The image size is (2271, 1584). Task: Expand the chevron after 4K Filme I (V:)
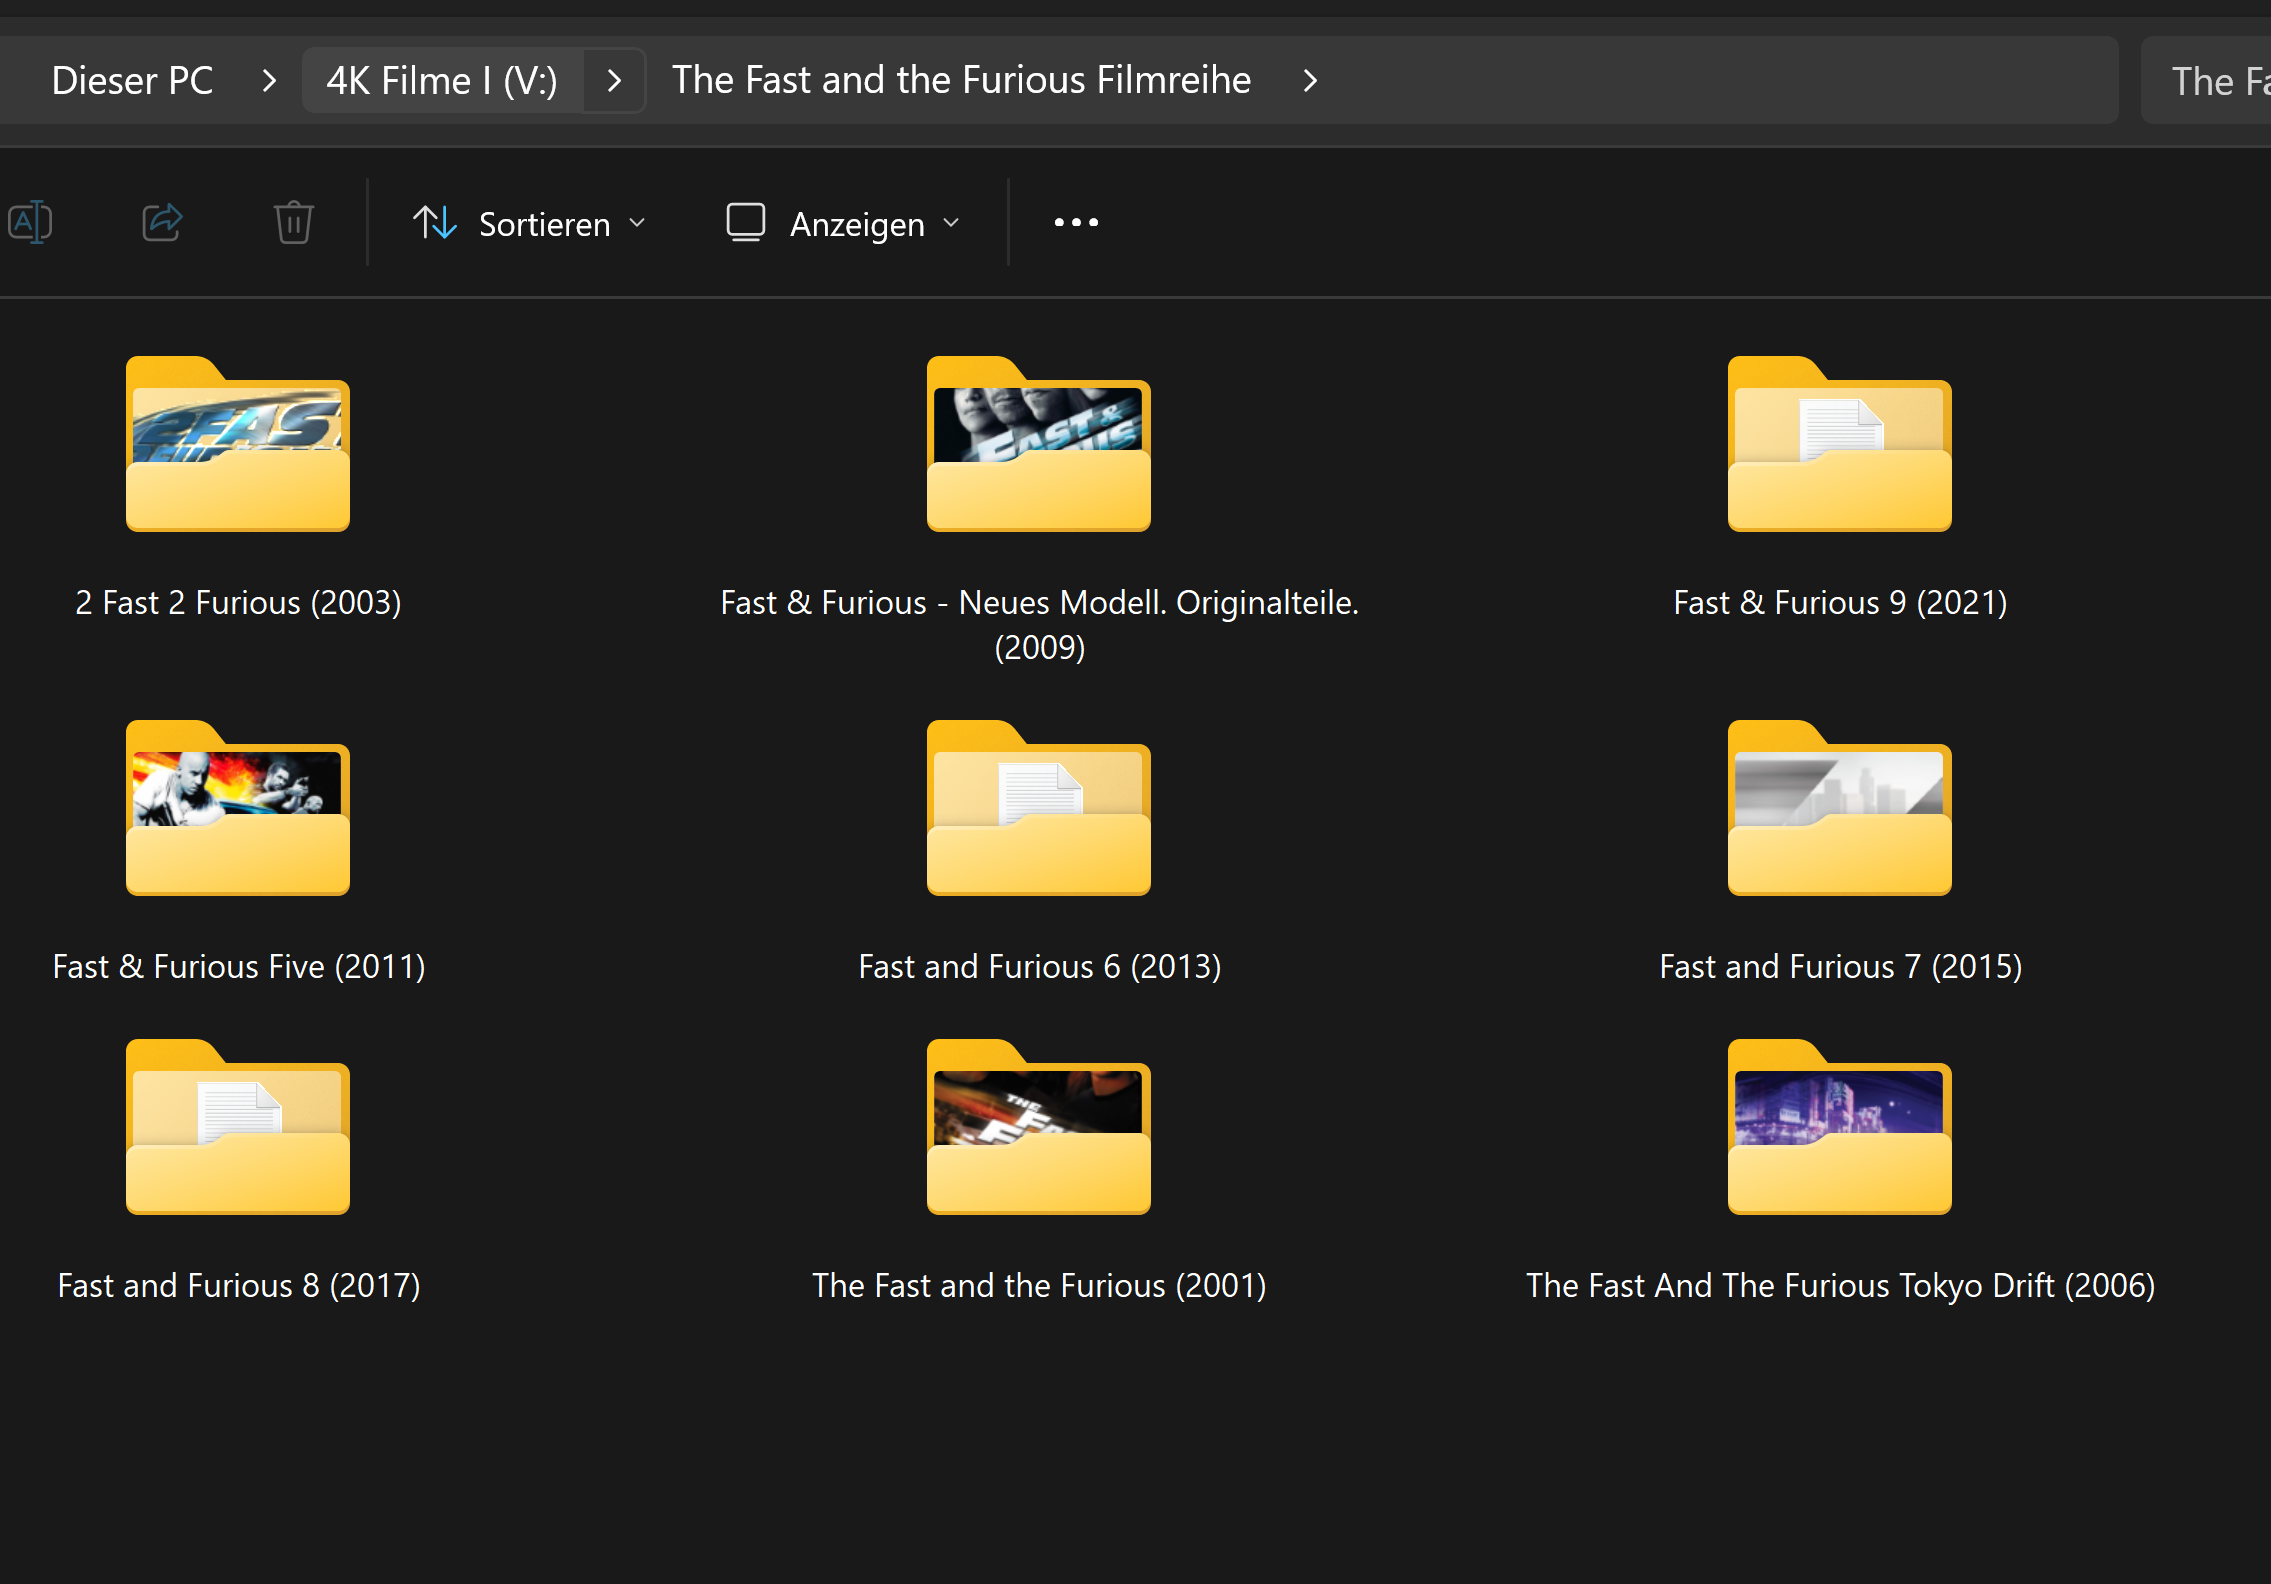(x=614, y=80)
